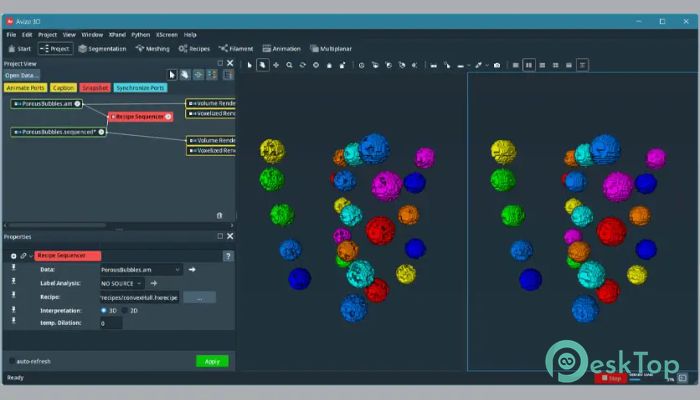Image resolution: width=700 pixels, height=400 pixels.
Task: Switch to four-viewer grid layout
Action: (x=555, y=65)
